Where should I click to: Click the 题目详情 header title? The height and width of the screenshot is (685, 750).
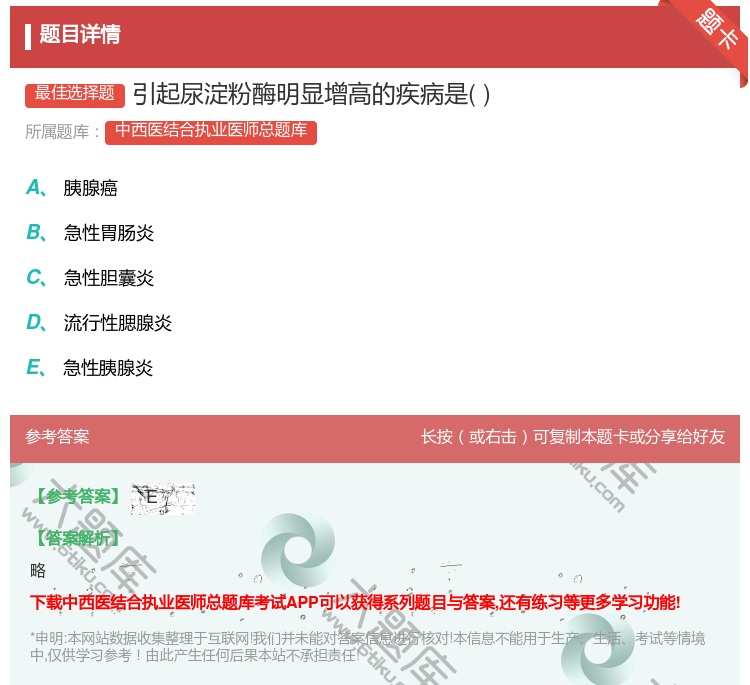[80, 35]
